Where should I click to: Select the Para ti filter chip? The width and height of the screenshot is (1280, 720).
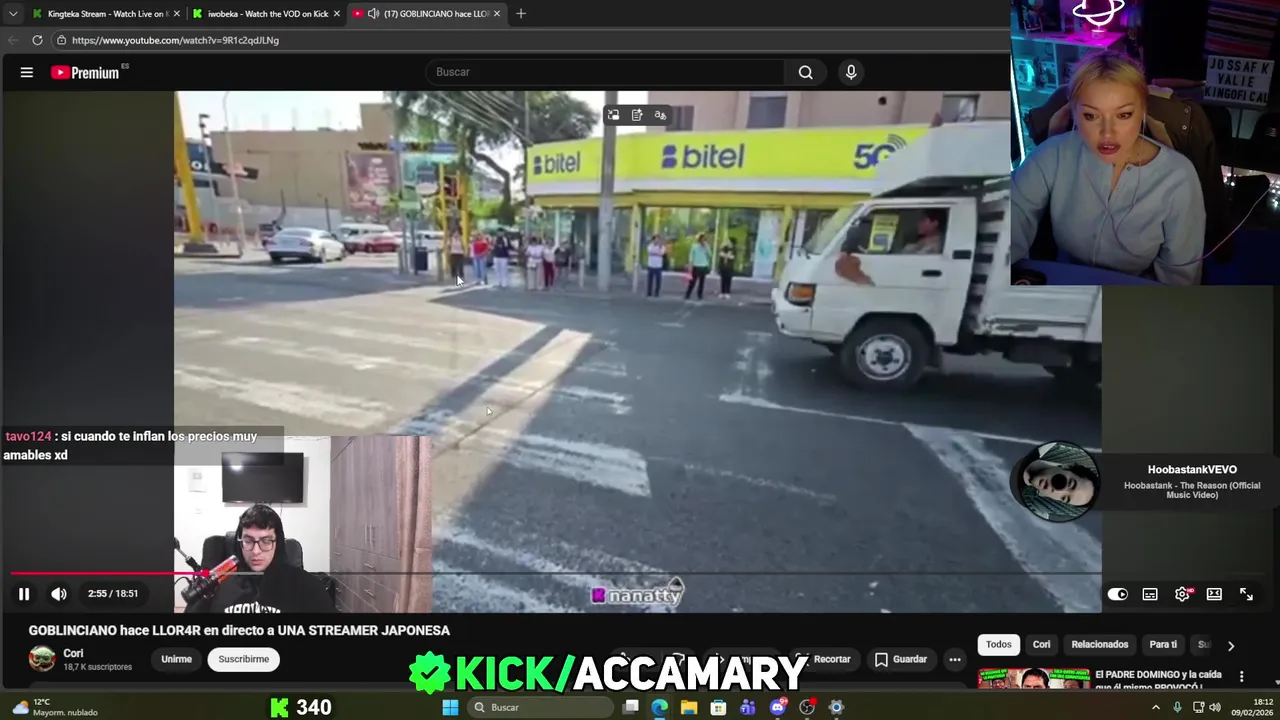1163,645
